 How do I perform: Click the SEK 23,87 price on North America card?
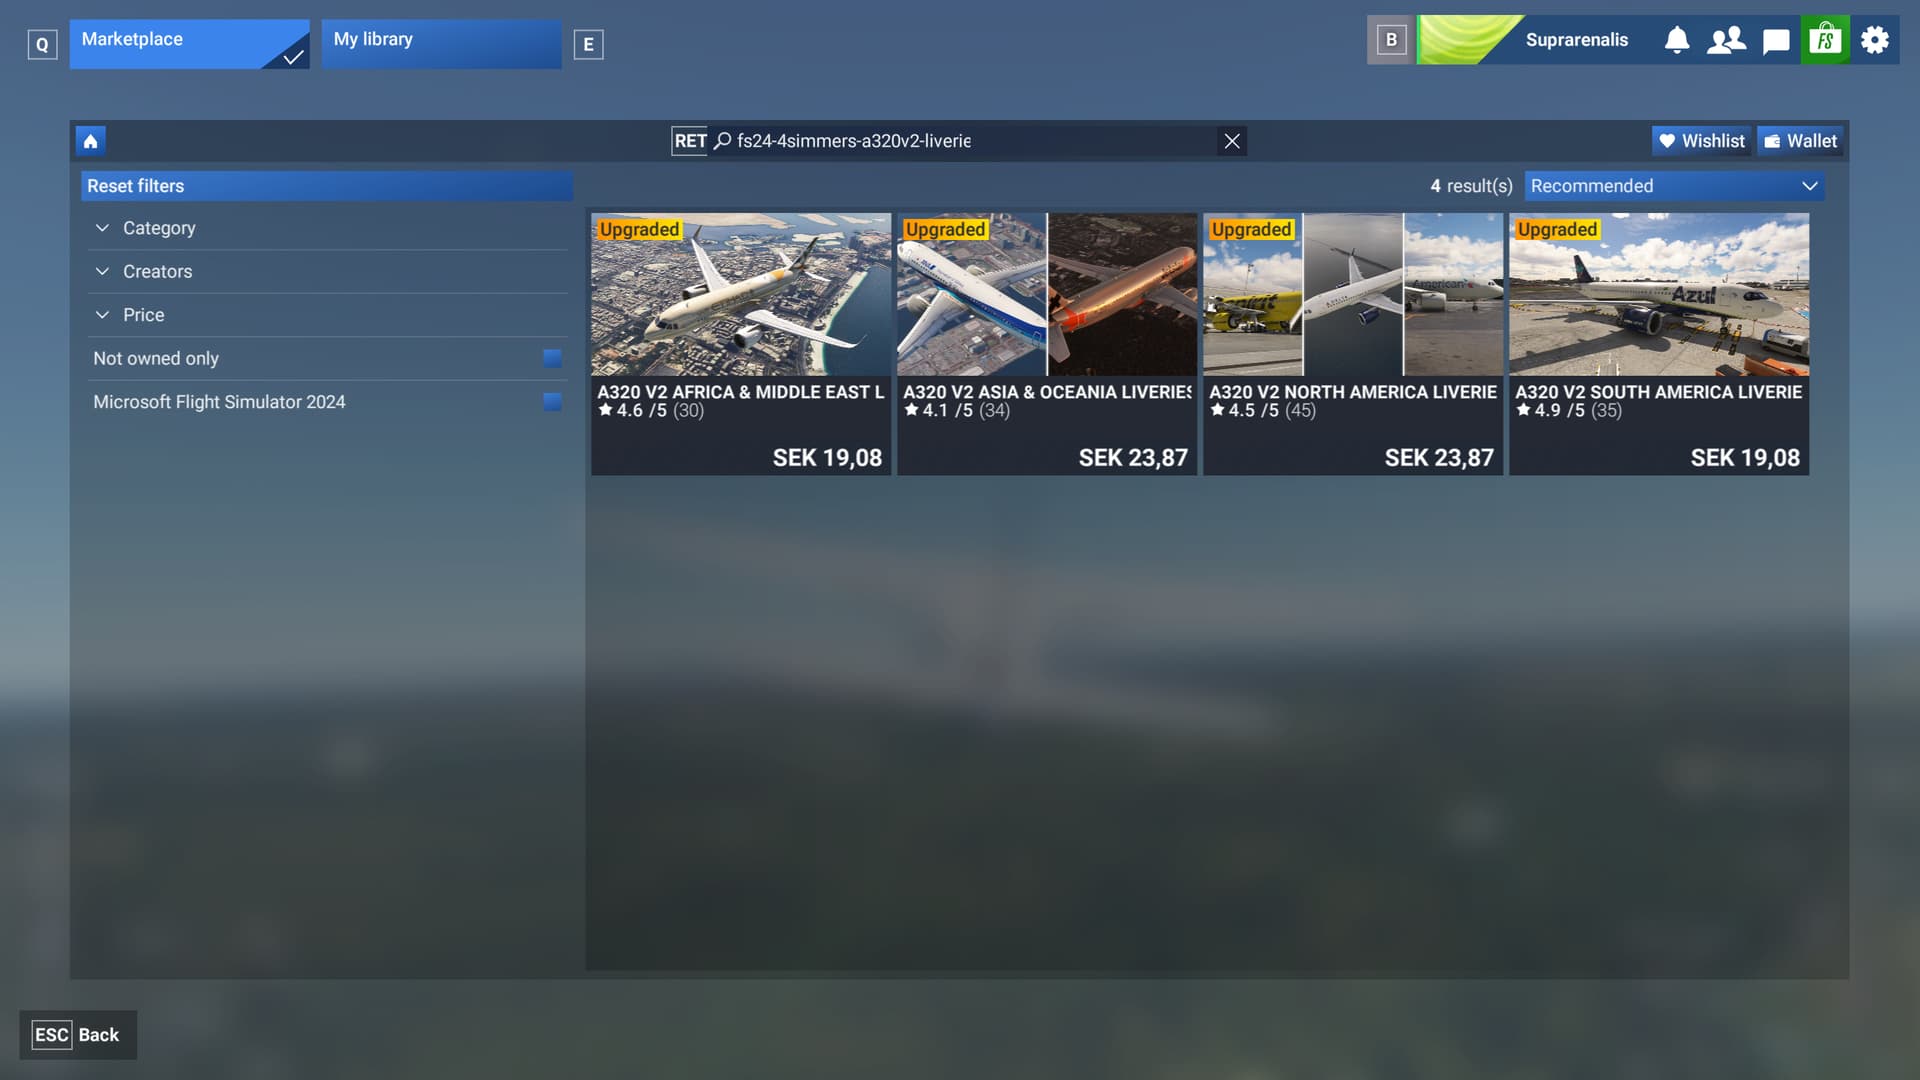[1439, 458]
